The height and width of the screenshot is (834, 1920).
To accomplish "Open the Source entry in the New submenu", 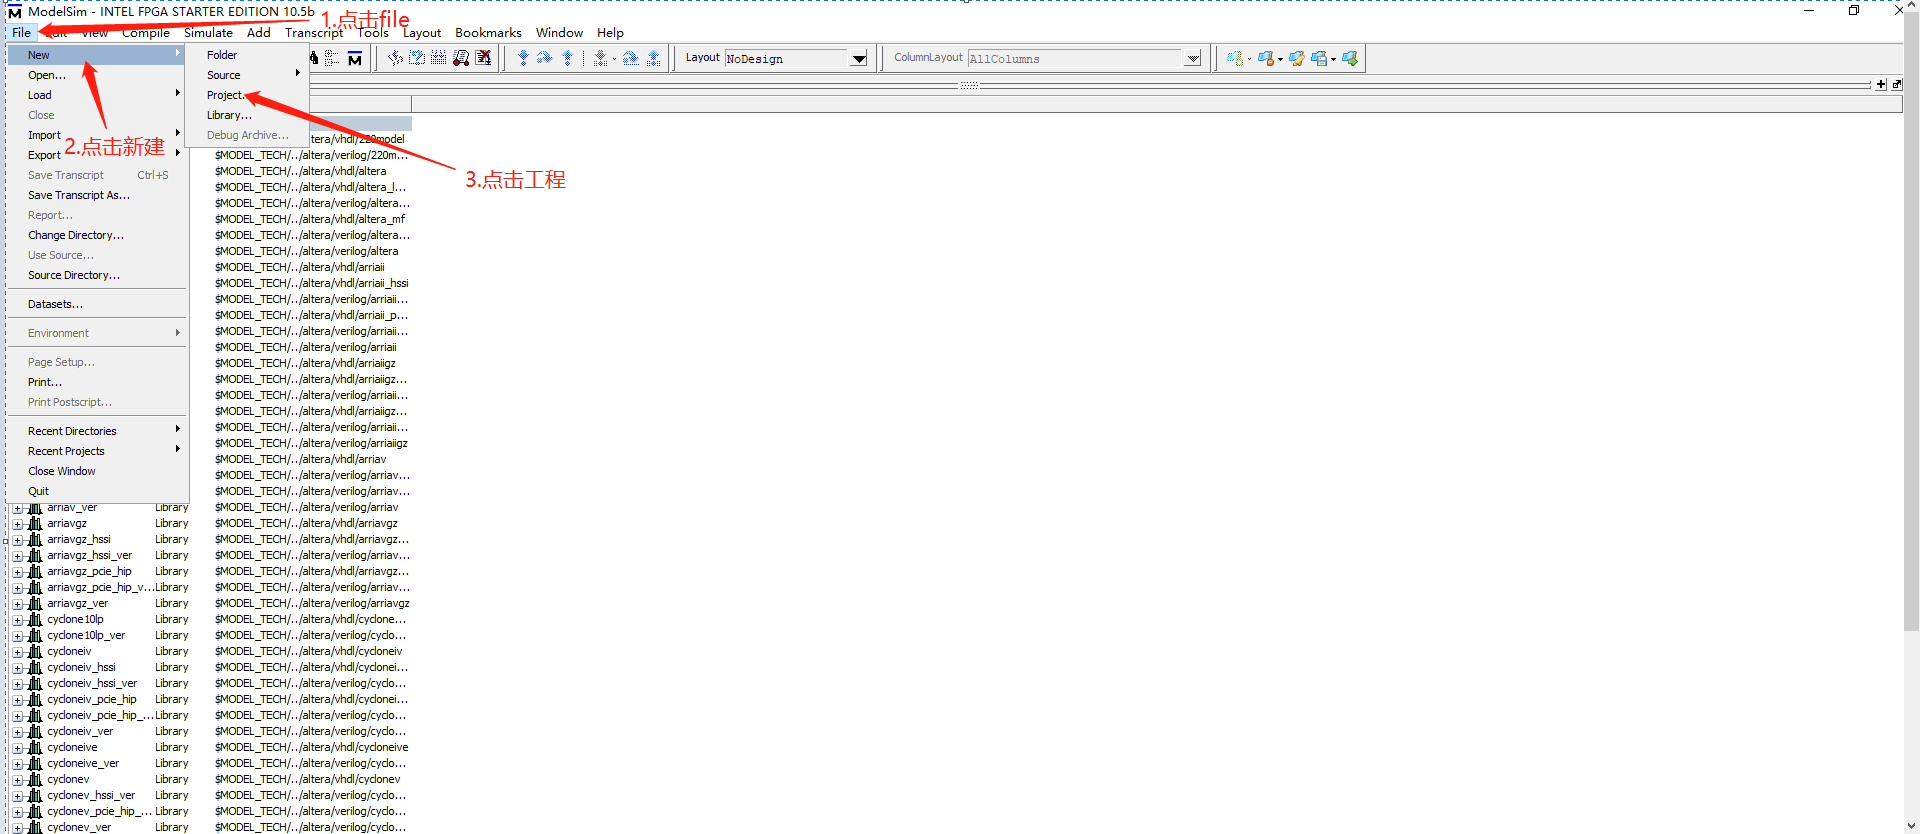I will 246,75.
